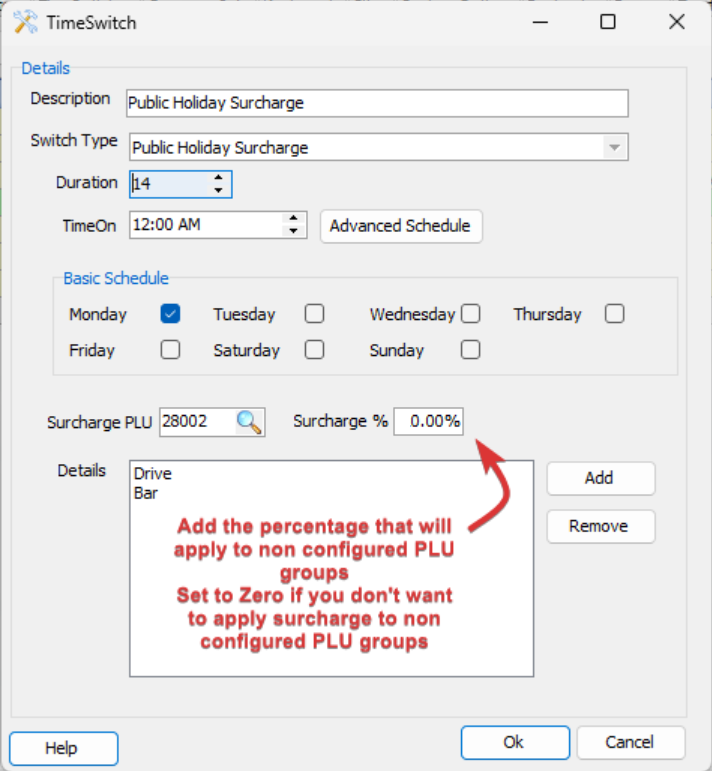The image size is (712, 771).
Task: Maximize the TimeSwitch window
Action: click(608, 22)
